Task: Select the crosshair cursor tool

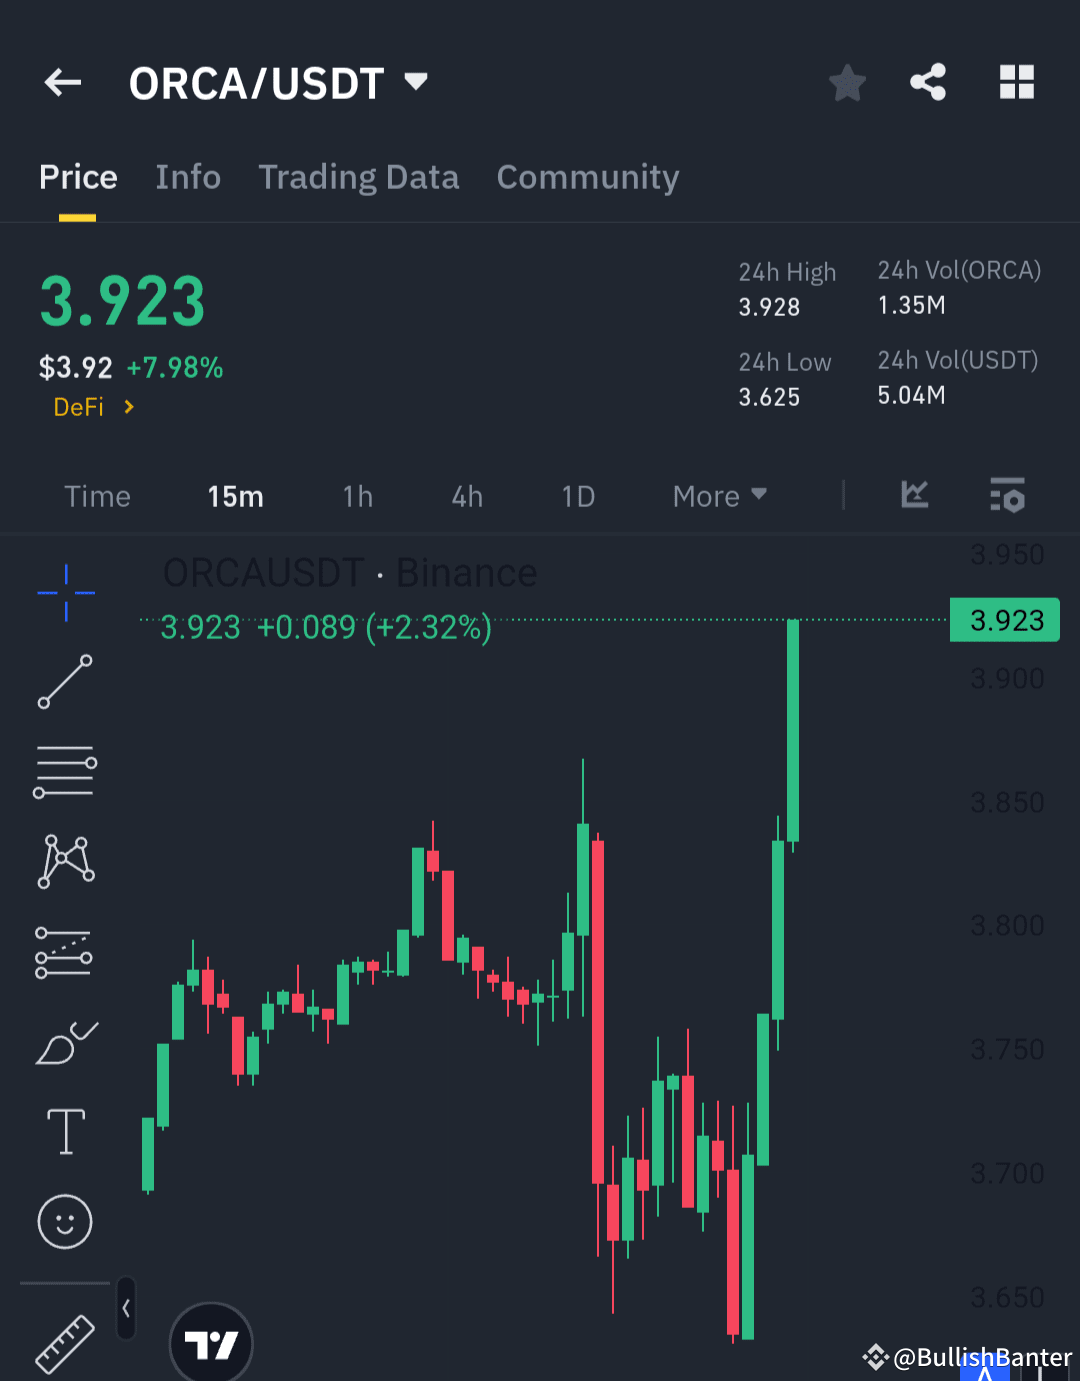Action: point(66,592)
